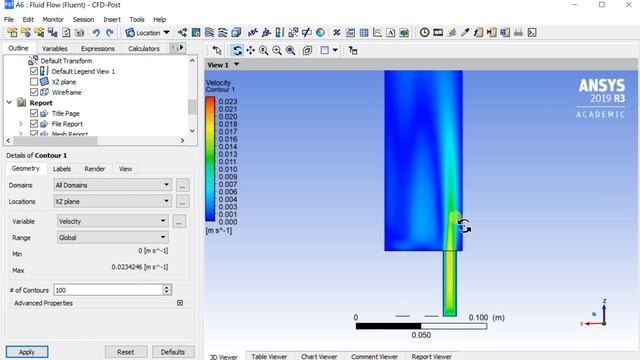
Task: Open the Locations XZ plane dropdown
Action: [x=112, y=201]
